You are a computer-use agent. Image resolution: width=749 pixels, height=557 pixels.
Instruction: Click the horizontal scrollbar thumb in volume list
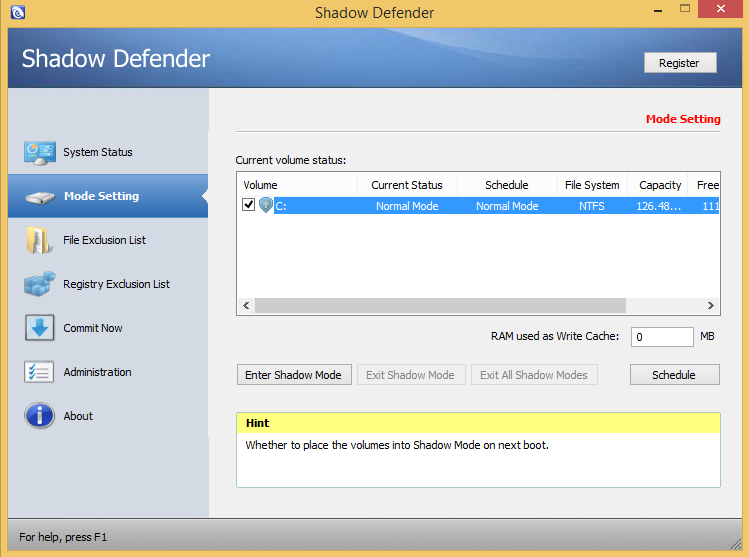(x=440, y=305)
